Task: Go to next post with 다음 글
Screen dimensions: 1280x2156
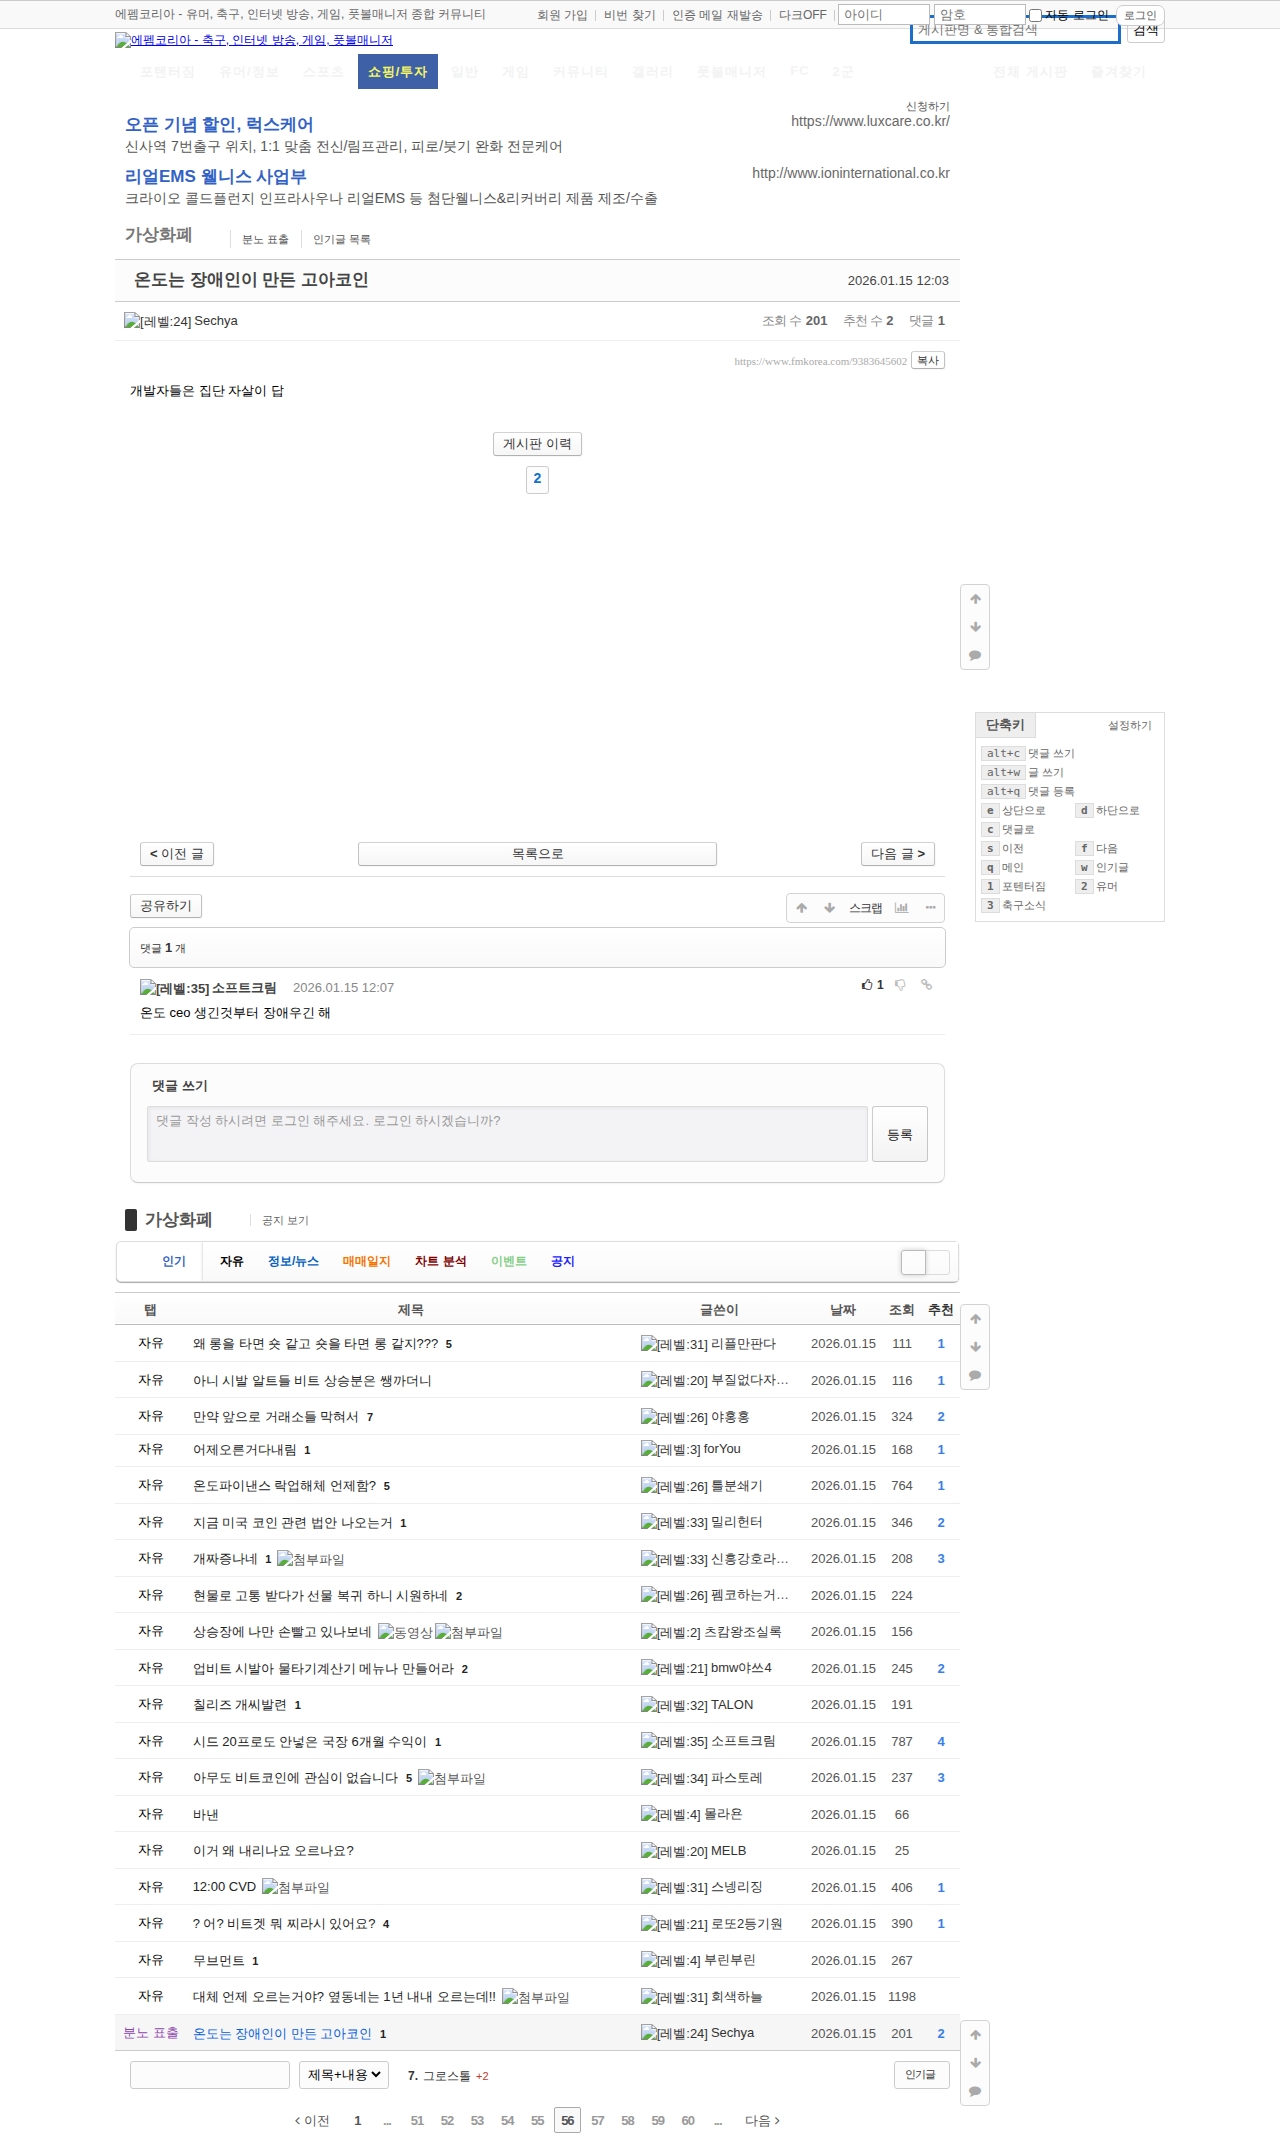Action: 898,854
